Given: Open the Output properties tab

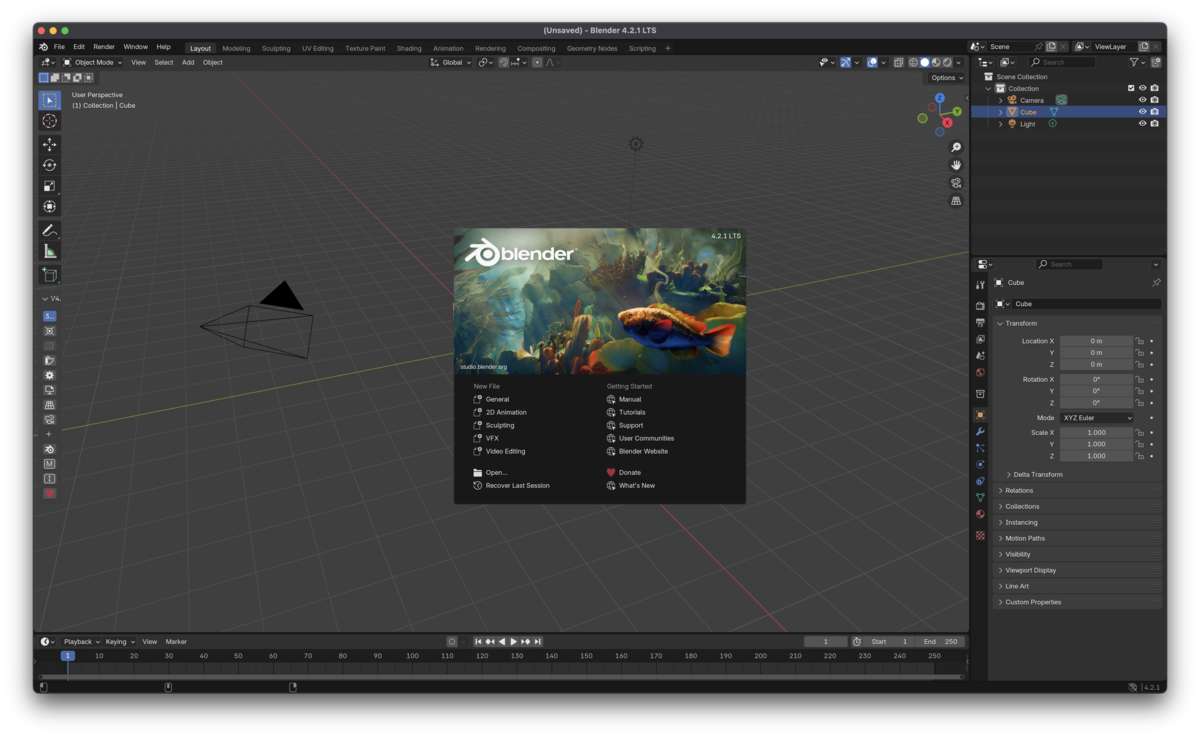Looking at the screenshot, I should tap(980, 323).
